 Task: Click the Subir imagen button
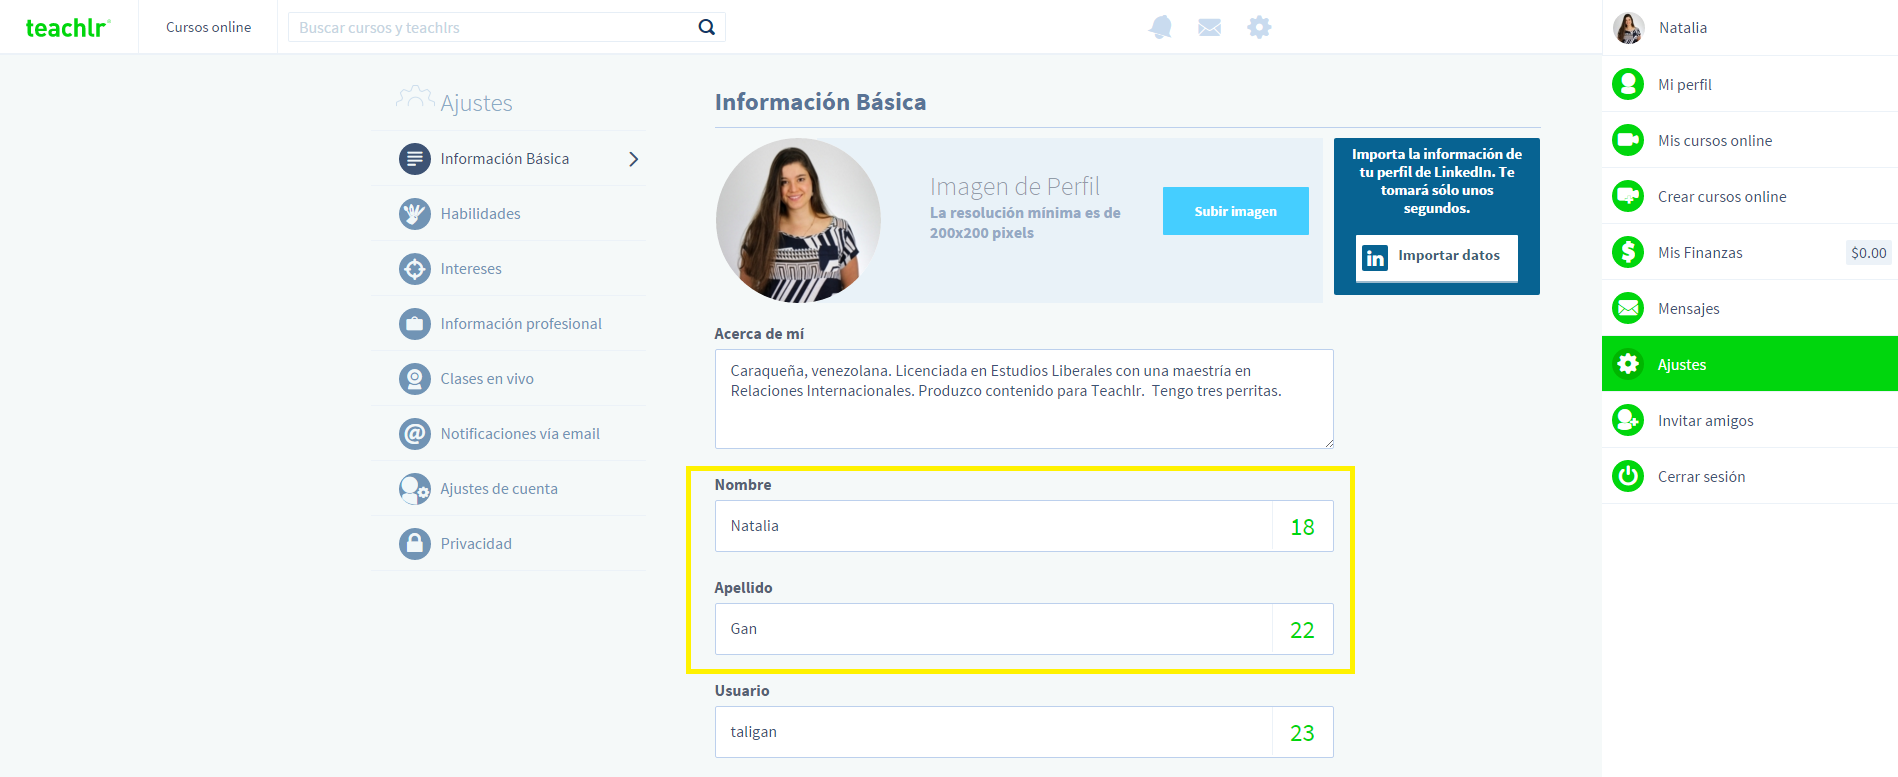click(x=1235, y=211)
